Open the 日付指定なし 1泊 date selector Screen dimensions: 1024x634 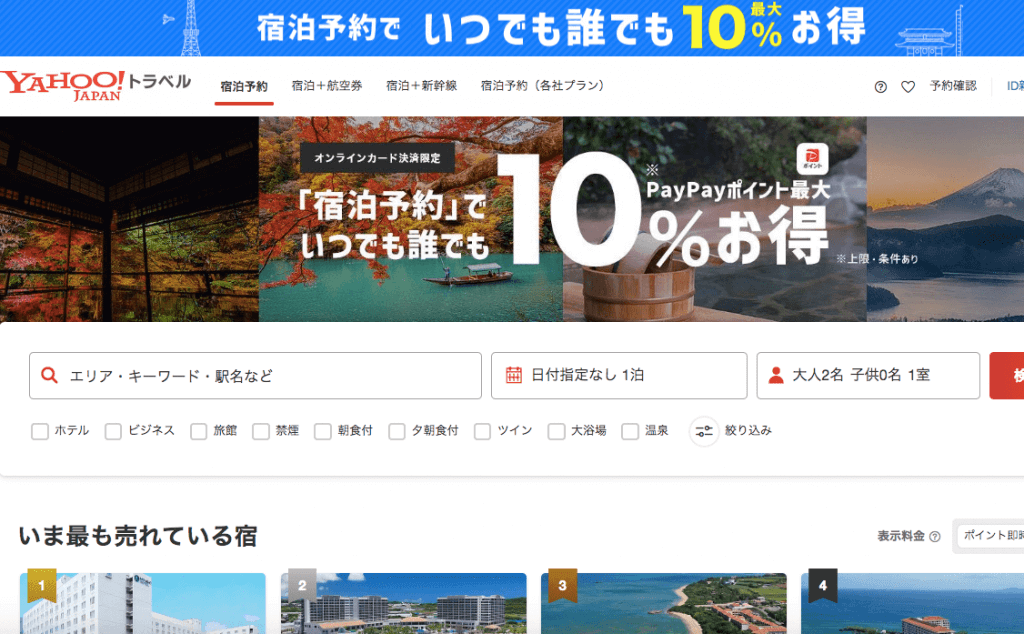click(x=618, y=375)
